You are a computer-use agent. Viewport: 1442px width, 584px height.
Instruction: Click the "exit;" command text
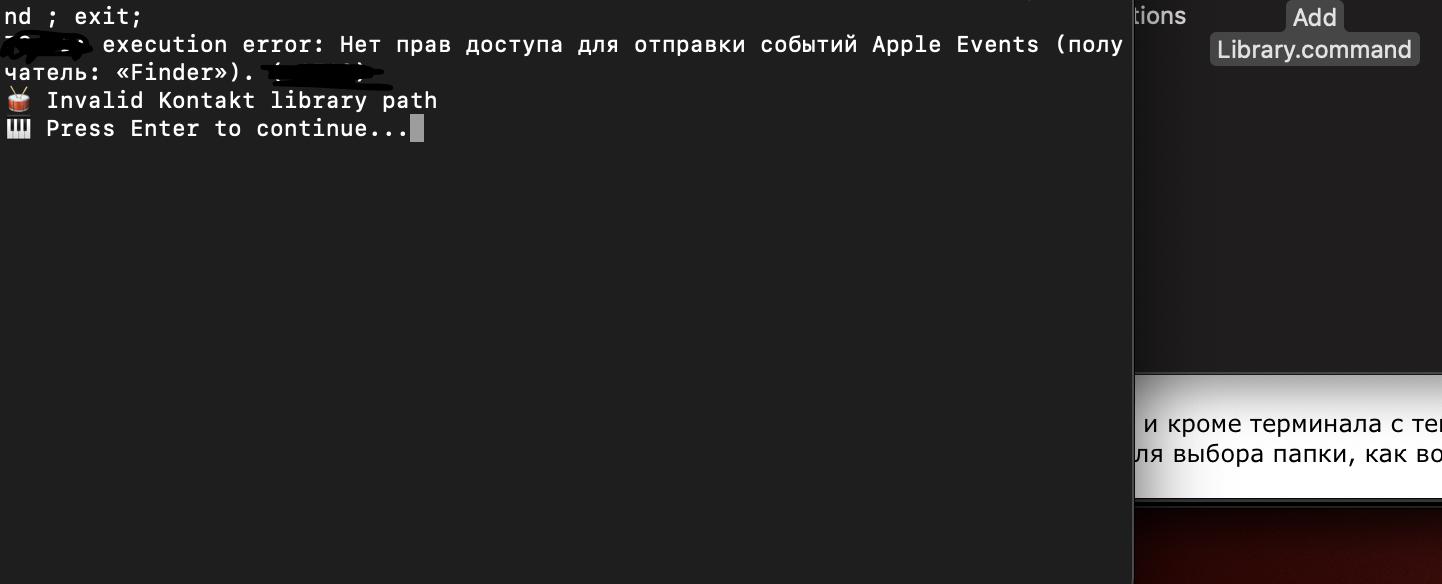pos(108,17)
